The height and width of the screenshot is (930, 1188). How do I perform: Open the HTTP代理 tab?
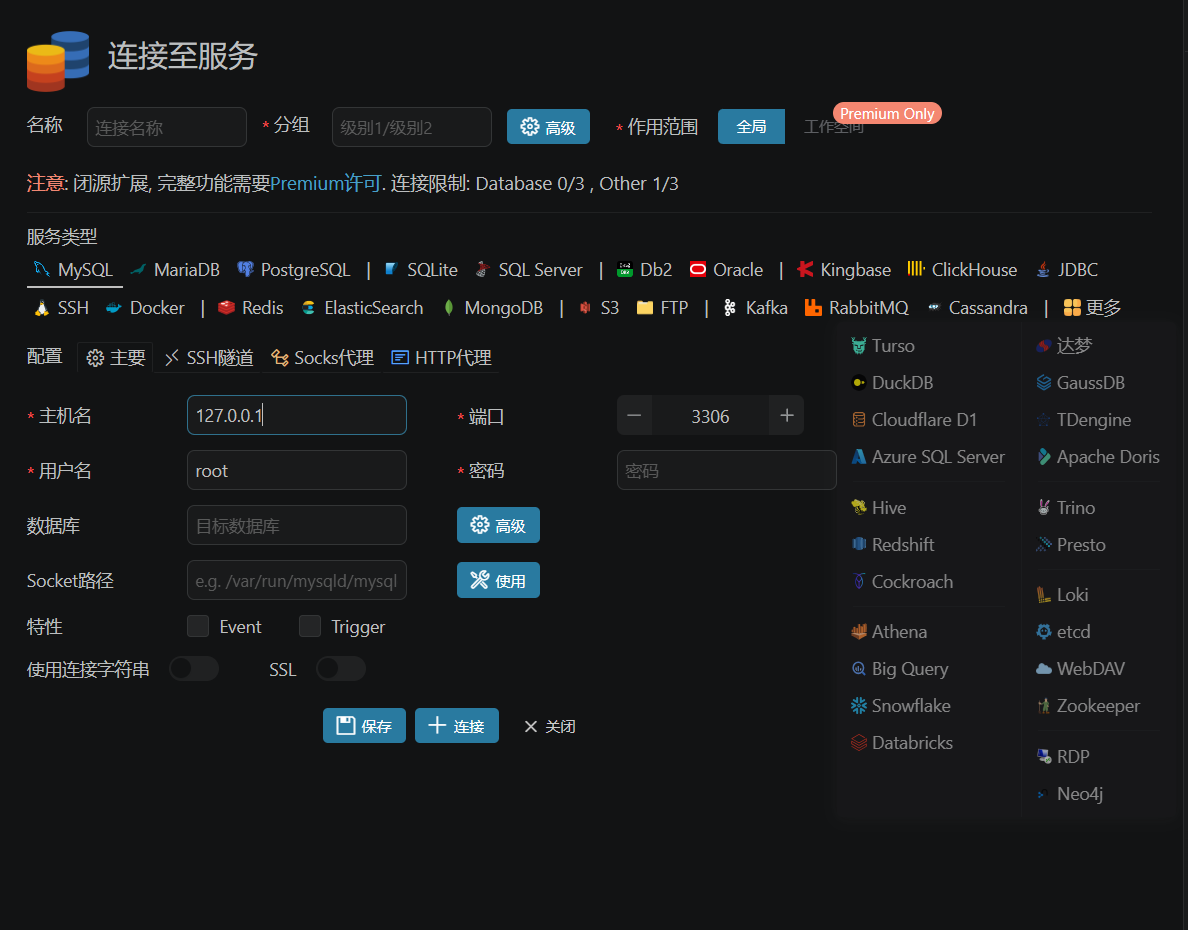point(441,358)
